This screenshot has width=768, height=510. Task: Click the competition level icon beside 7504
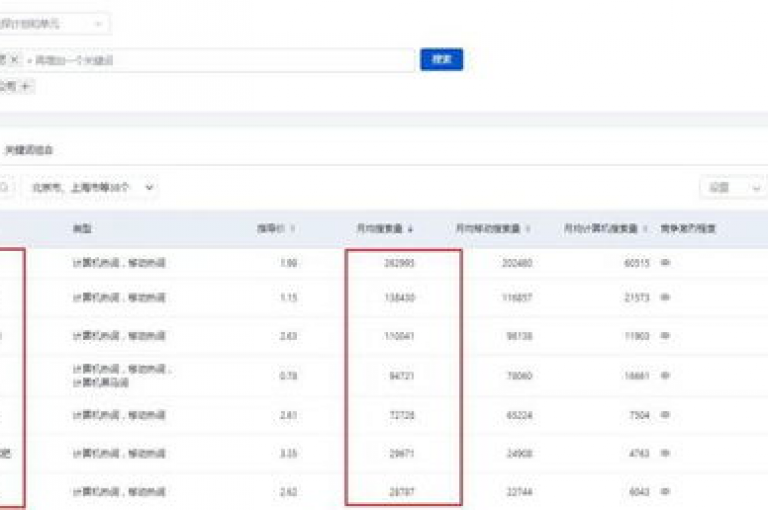[665, 415]
